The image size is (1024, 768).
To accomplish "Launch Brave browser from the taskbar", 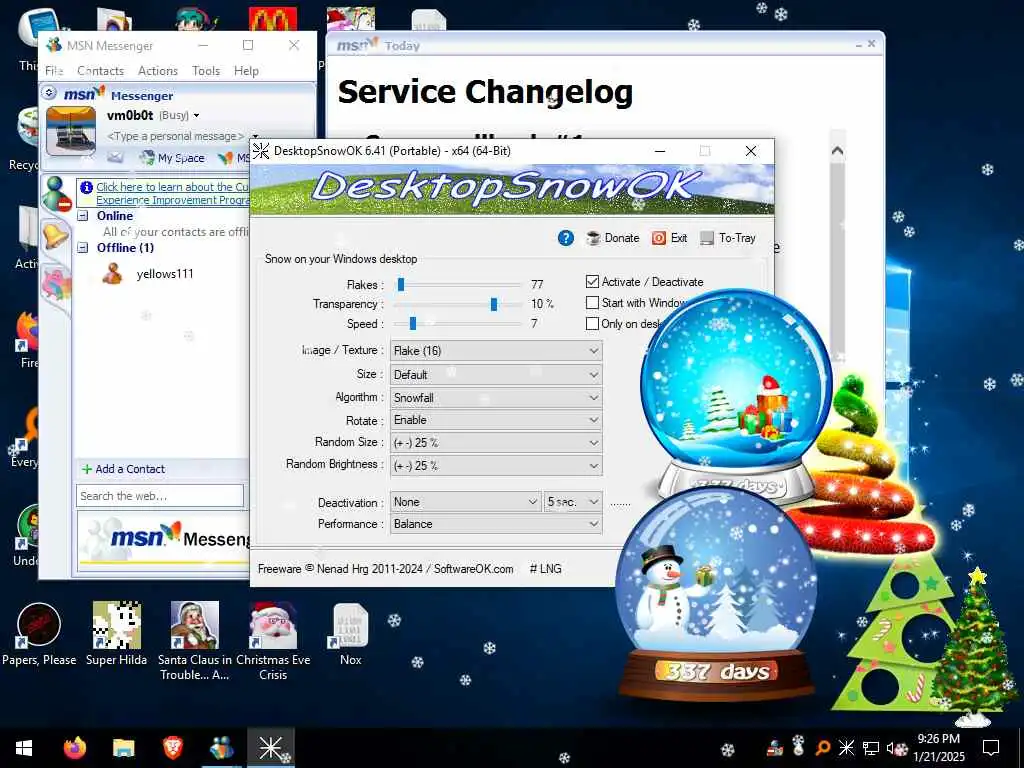I will tap(172, 748).
